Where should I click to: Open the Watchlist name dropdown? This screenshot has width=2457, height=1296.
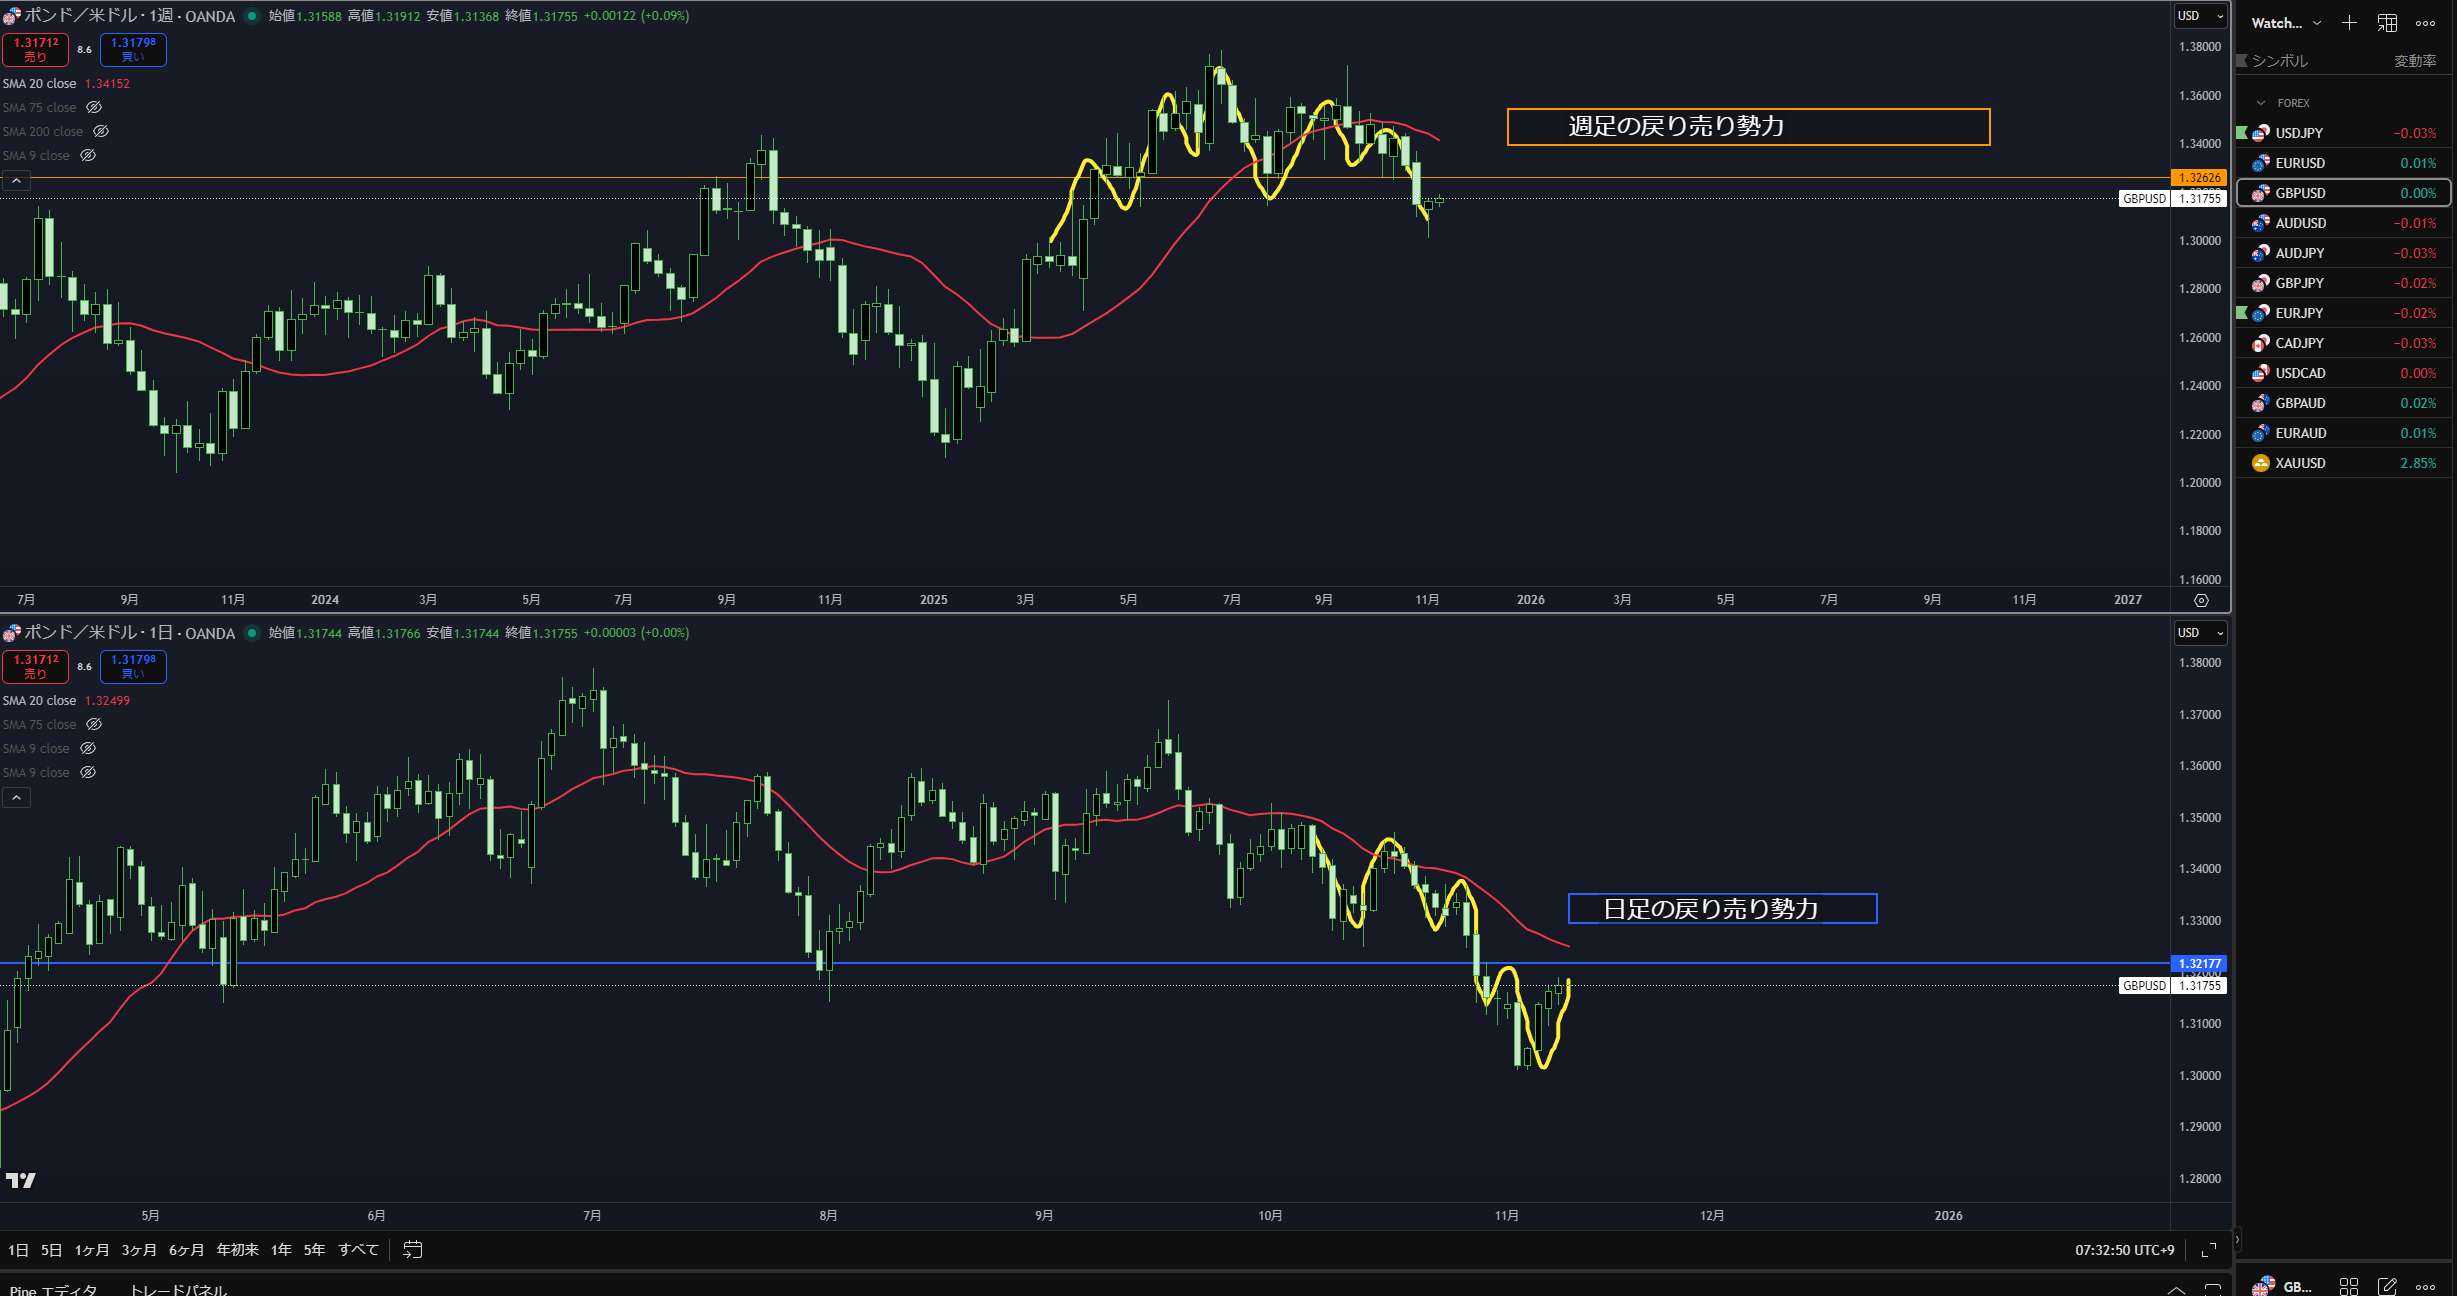pyautogui.click(x=2286, y=23)
